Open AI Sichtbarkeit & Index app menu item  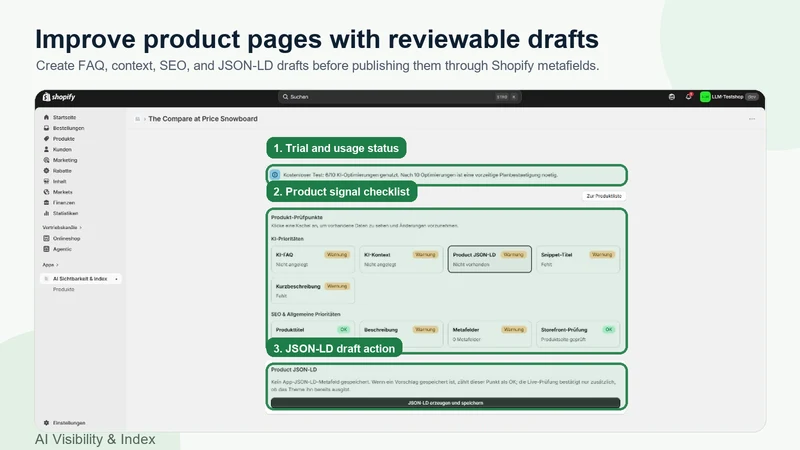pos(81,279)
